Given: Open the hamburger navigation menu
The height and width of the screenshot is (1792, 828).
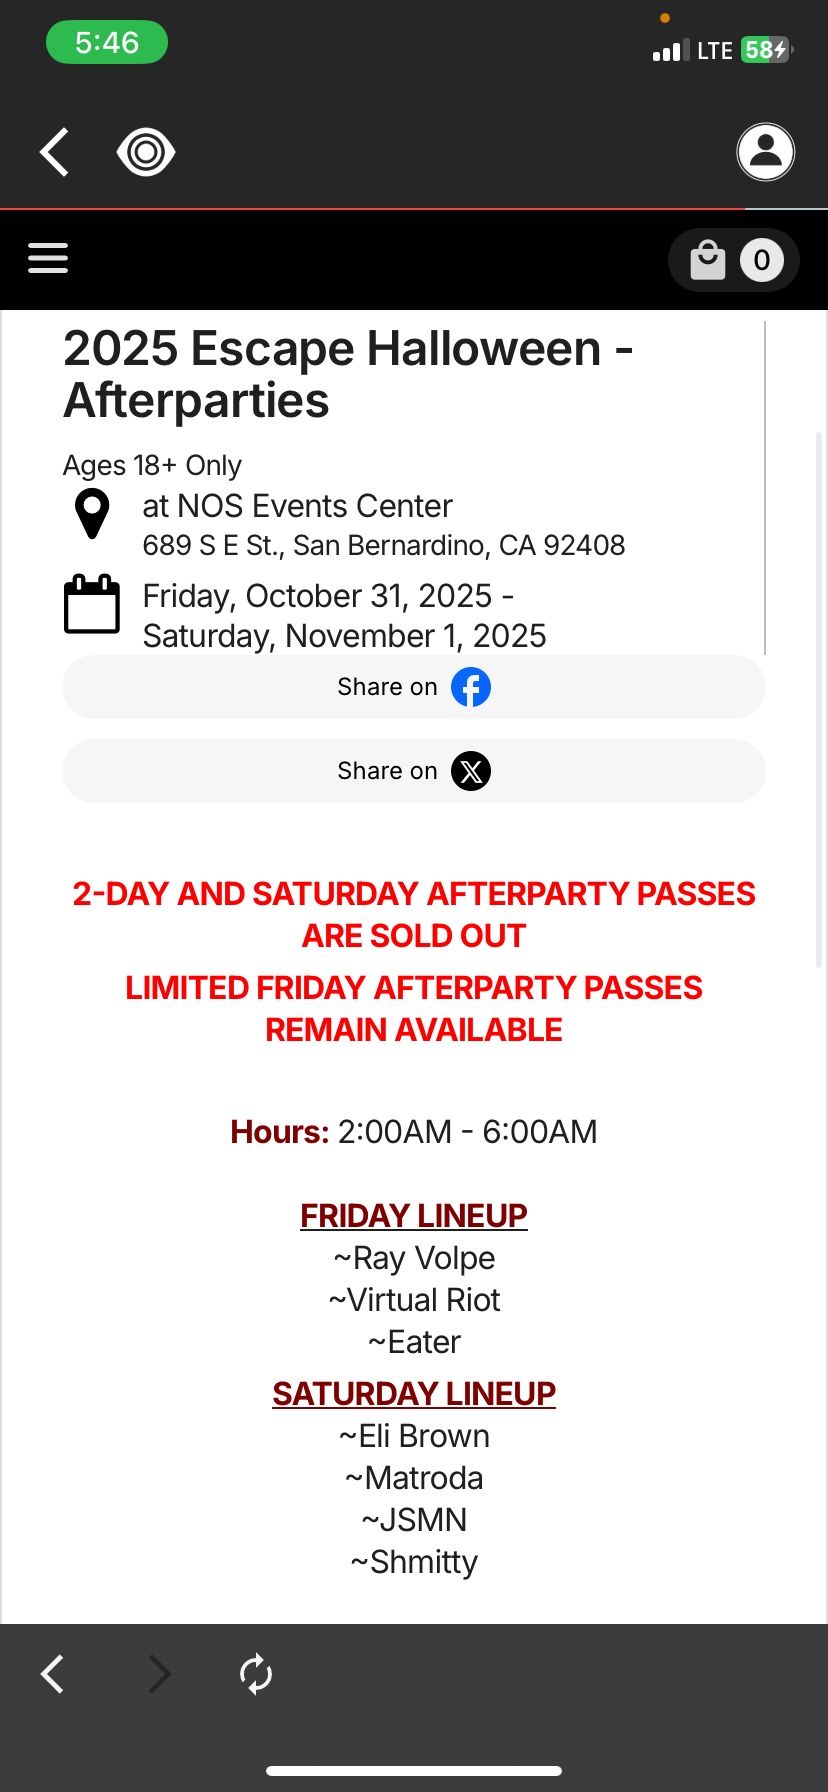Looking at the screenshot, I should 47,258.
